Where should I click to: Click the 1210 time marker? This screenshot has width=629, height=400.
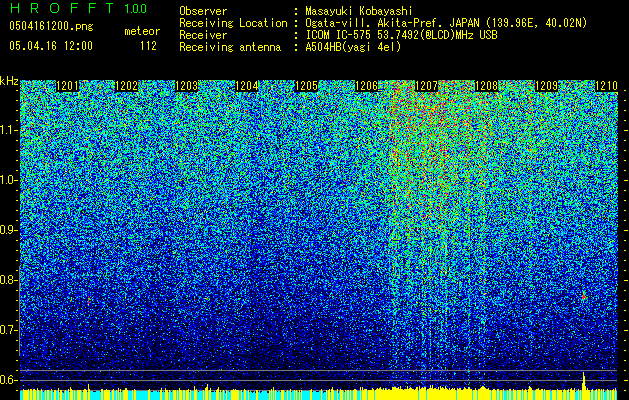606,86
